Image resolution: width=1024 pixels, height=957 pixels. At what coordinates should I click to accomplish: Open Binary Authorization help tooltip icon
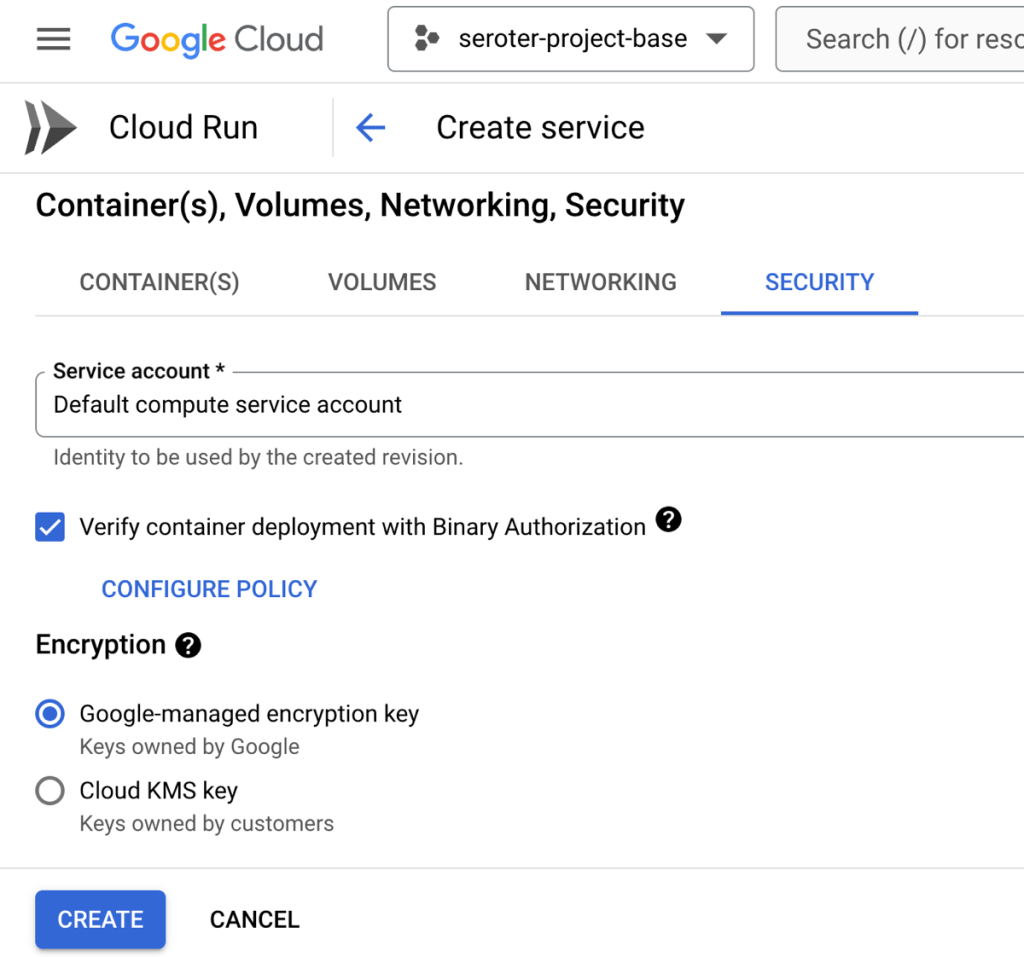(x=668, y=520)
